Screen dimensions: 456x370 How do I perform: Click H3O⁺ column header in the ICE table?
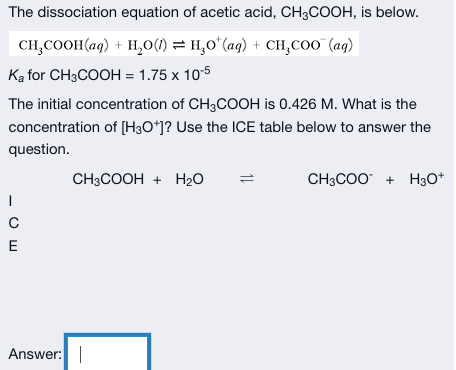[427, 179]
